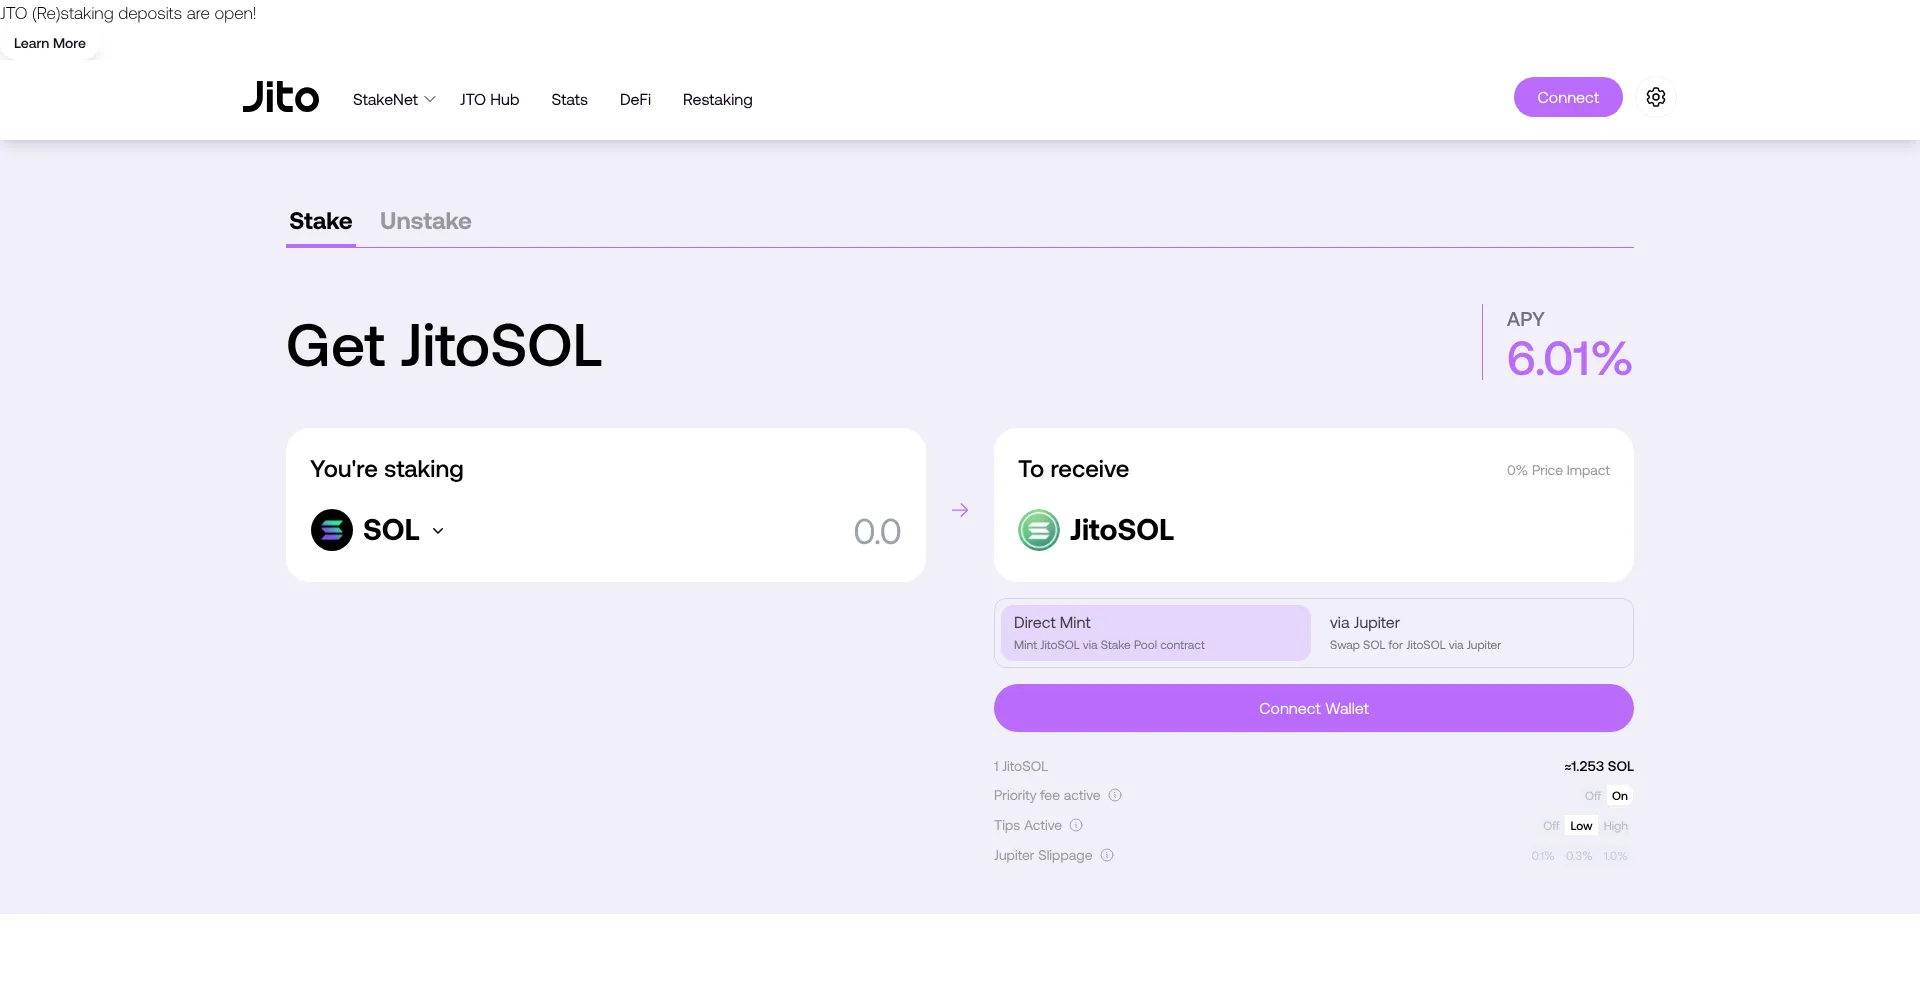Click the Connect Wallet button

click(x=1314, y=708)
